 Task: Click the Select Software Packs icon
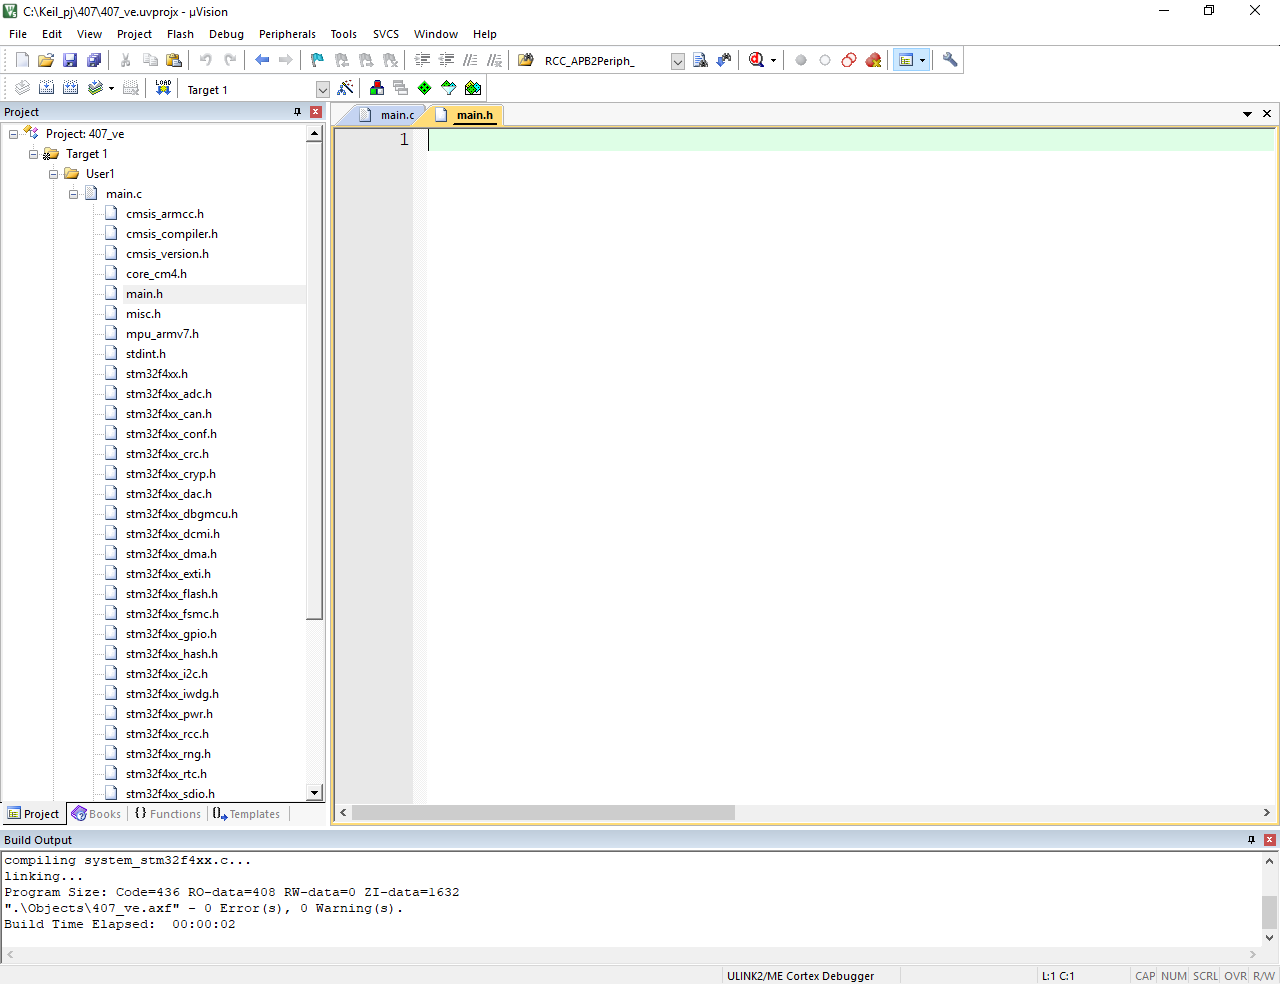coord(448,88)
